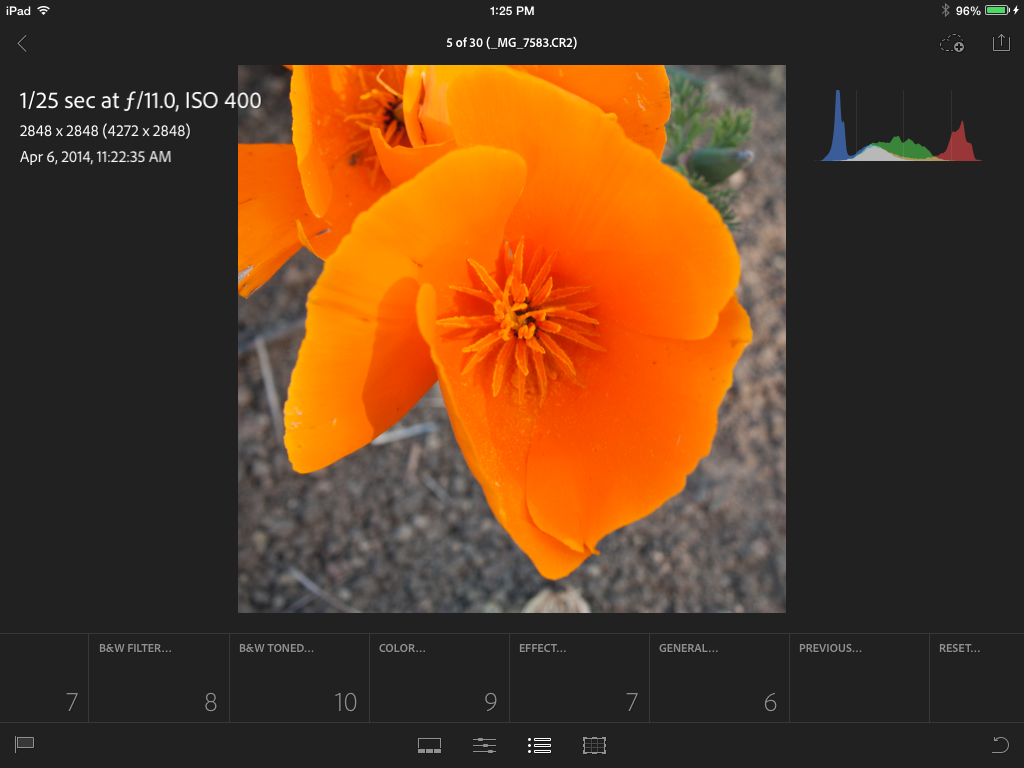This screenshot has width=1024, height=768.
Task: Toggle the pick flag icon
Action: [x=25, y=744]
